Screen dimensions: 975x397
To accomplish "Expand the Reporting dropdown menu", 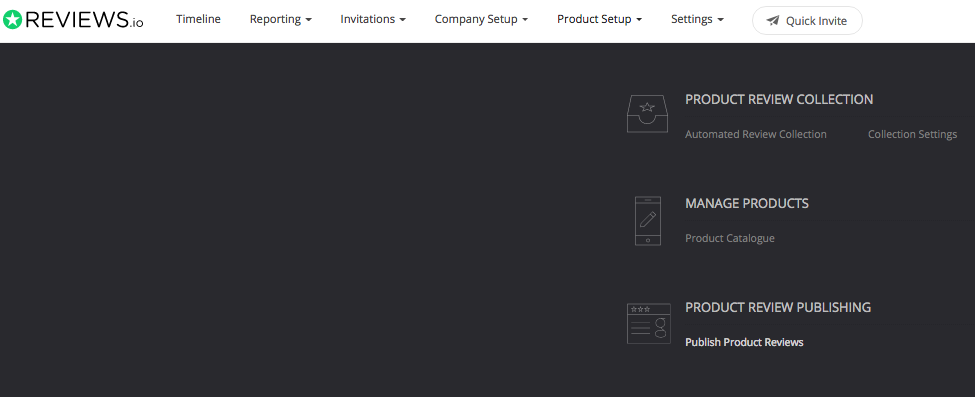I will [x=281, y=19].
